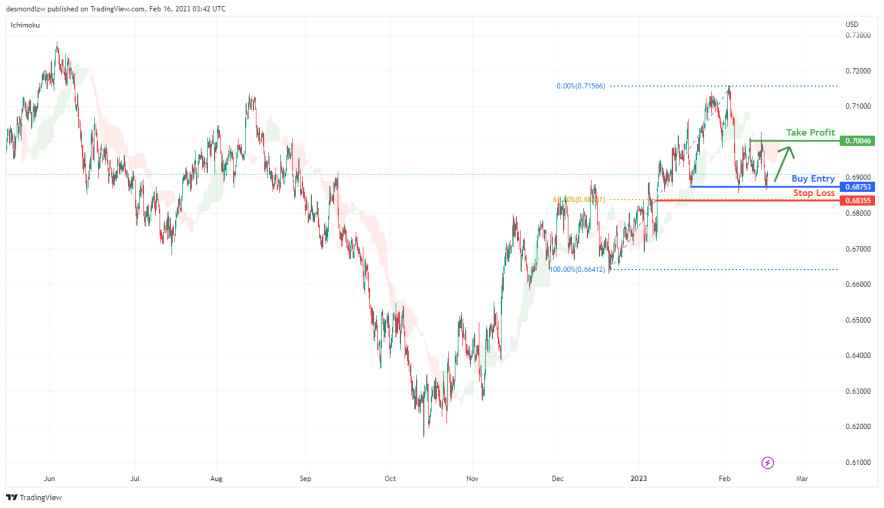This screenshot has width=884, height=508.
Task: Click the Dec date axis label
Action: point(558,479)
